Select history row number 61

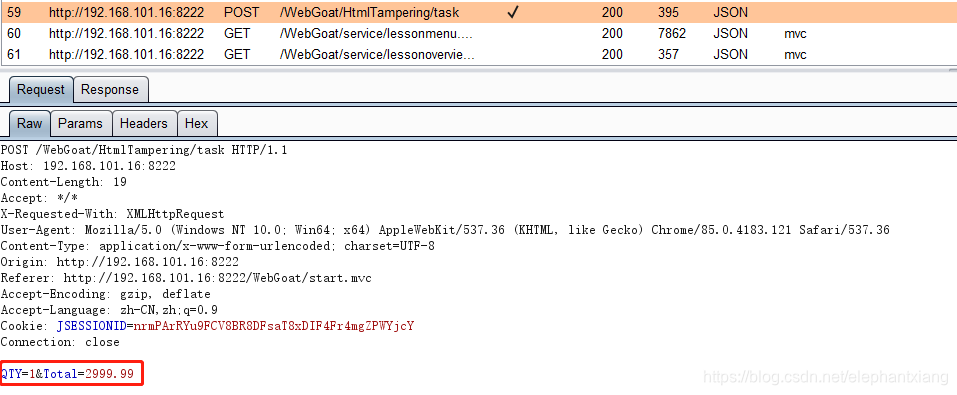(x=478, y=54)
